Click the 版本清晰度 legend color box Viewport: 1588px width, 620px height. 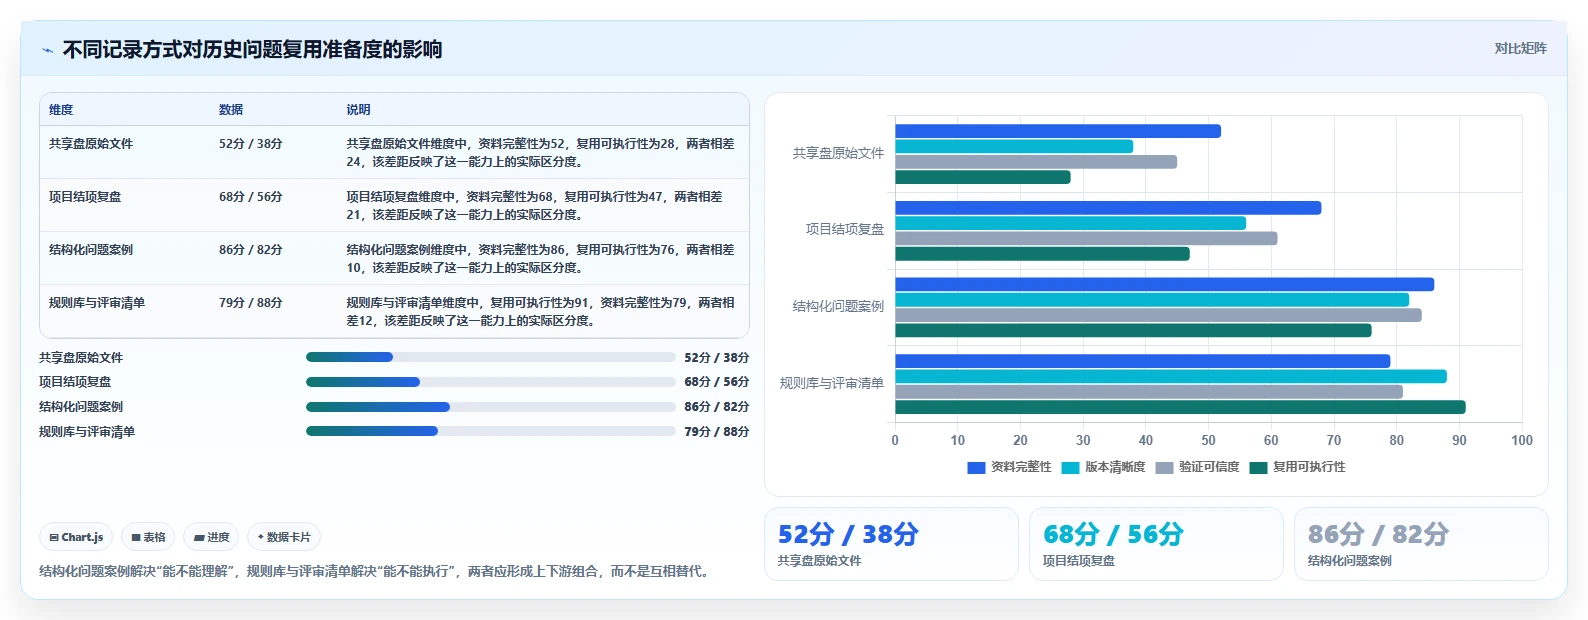(x=1070, y=467)
